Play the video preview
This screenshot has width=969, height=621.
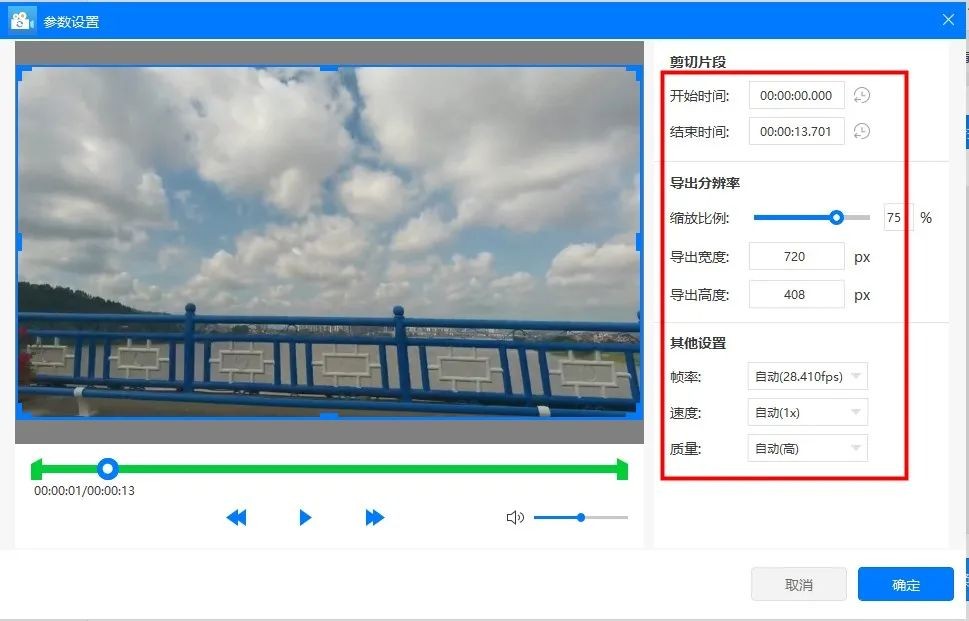click(305, 517)
